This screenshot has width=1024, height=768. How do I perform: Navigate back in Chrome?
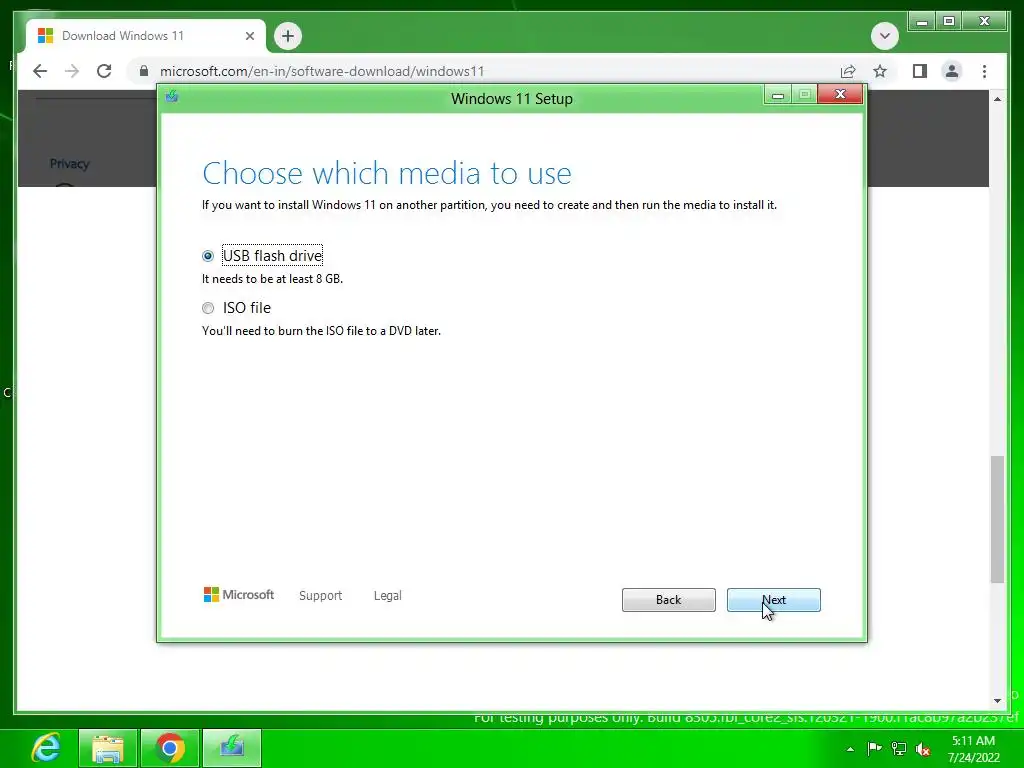(40, 71)
